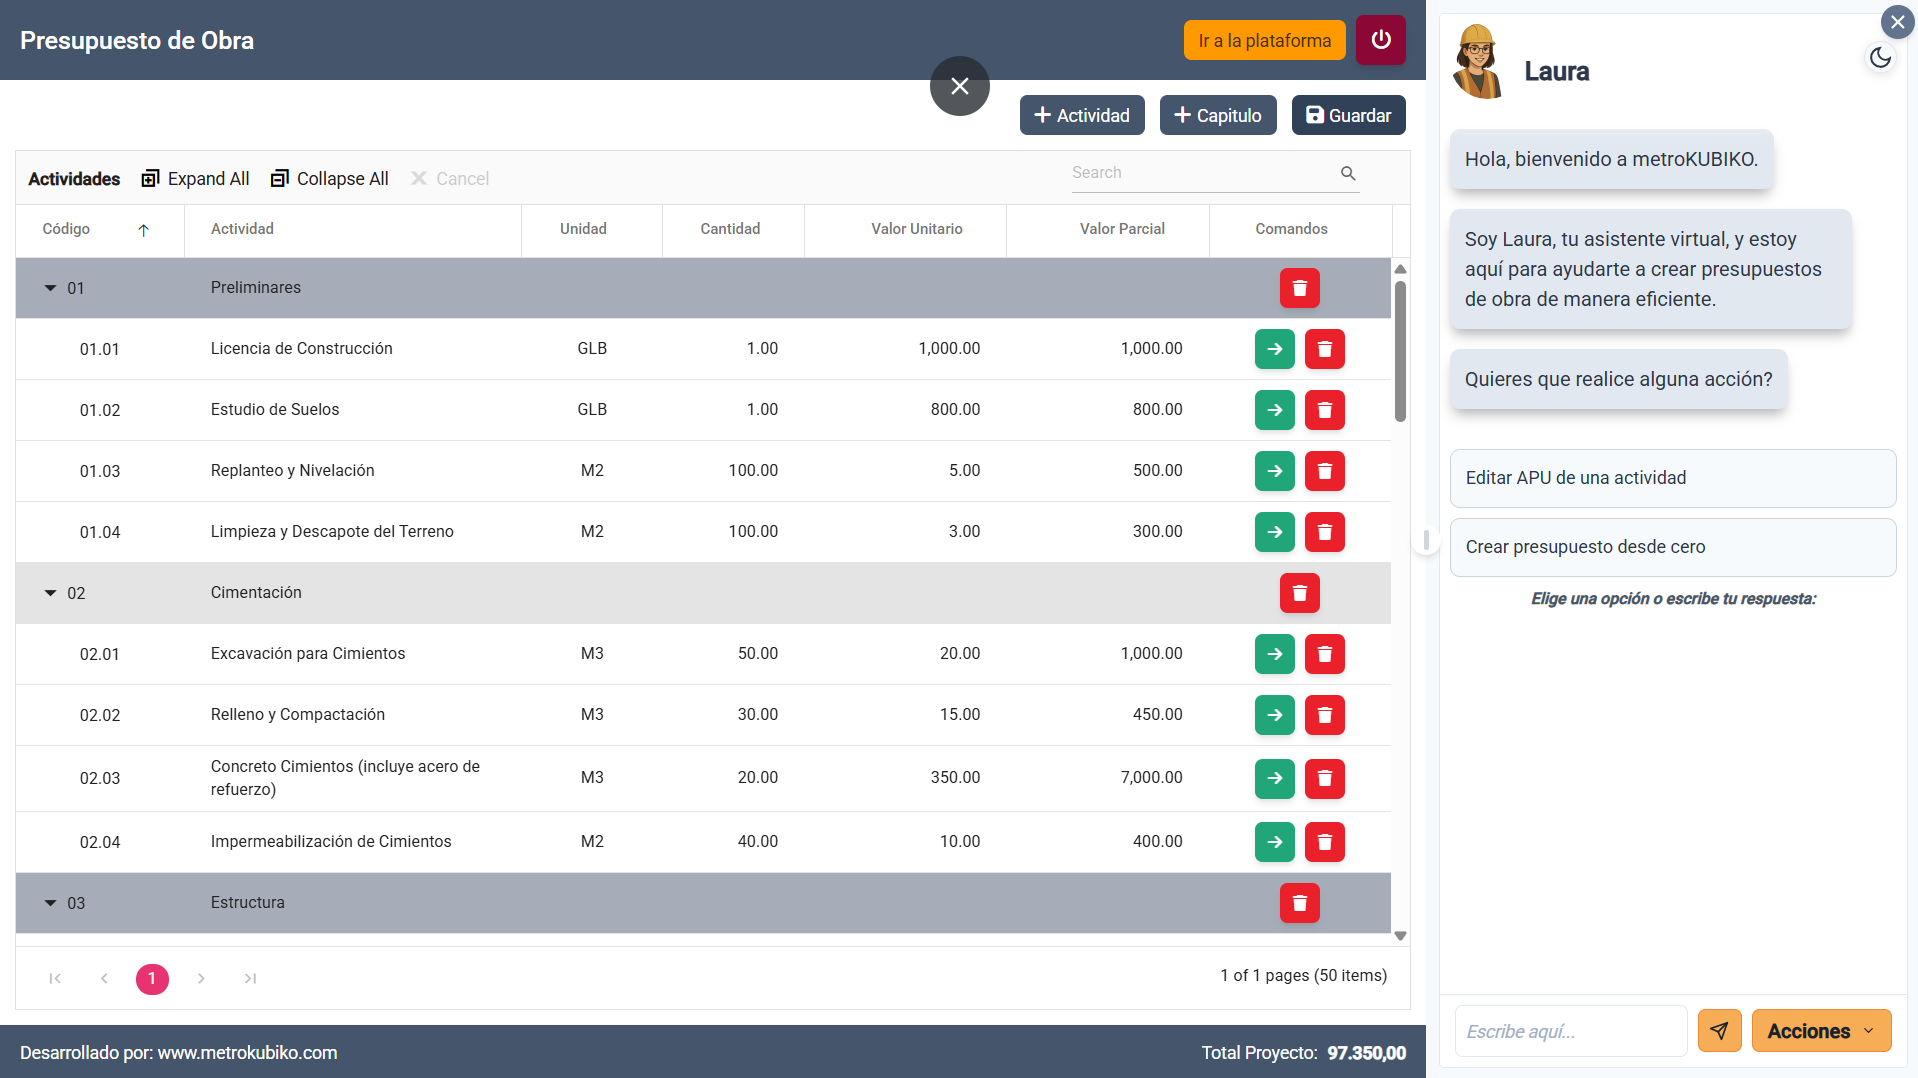Click green arrow for Excavación para Cimientos
Image resolution: width=1918 pixels, height=1078 pixels.
click(1274, 654)
